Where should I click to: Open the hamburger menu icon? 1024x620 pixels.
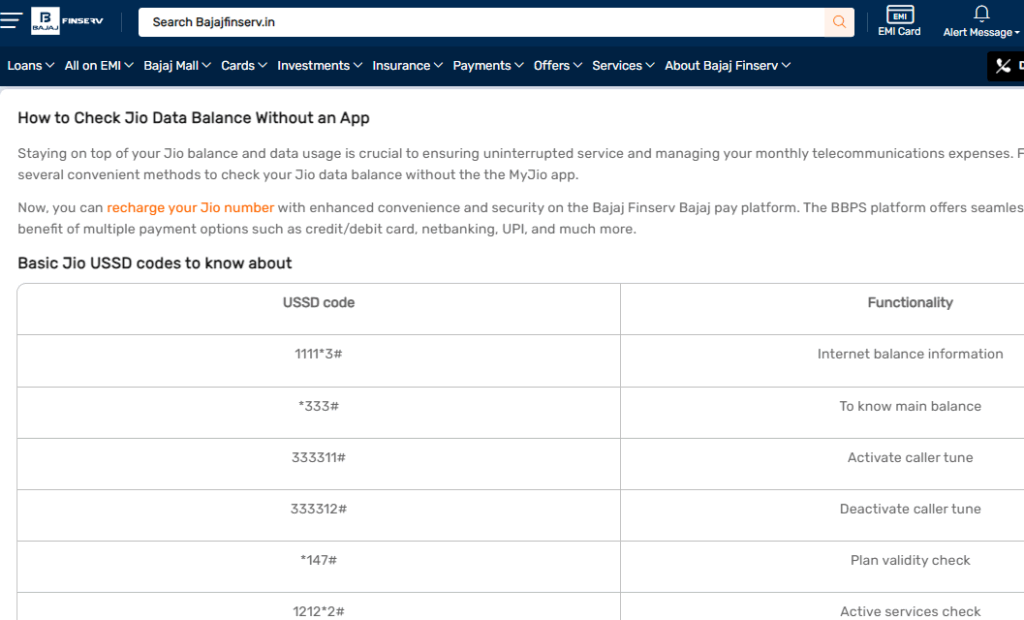coord(11,20)
